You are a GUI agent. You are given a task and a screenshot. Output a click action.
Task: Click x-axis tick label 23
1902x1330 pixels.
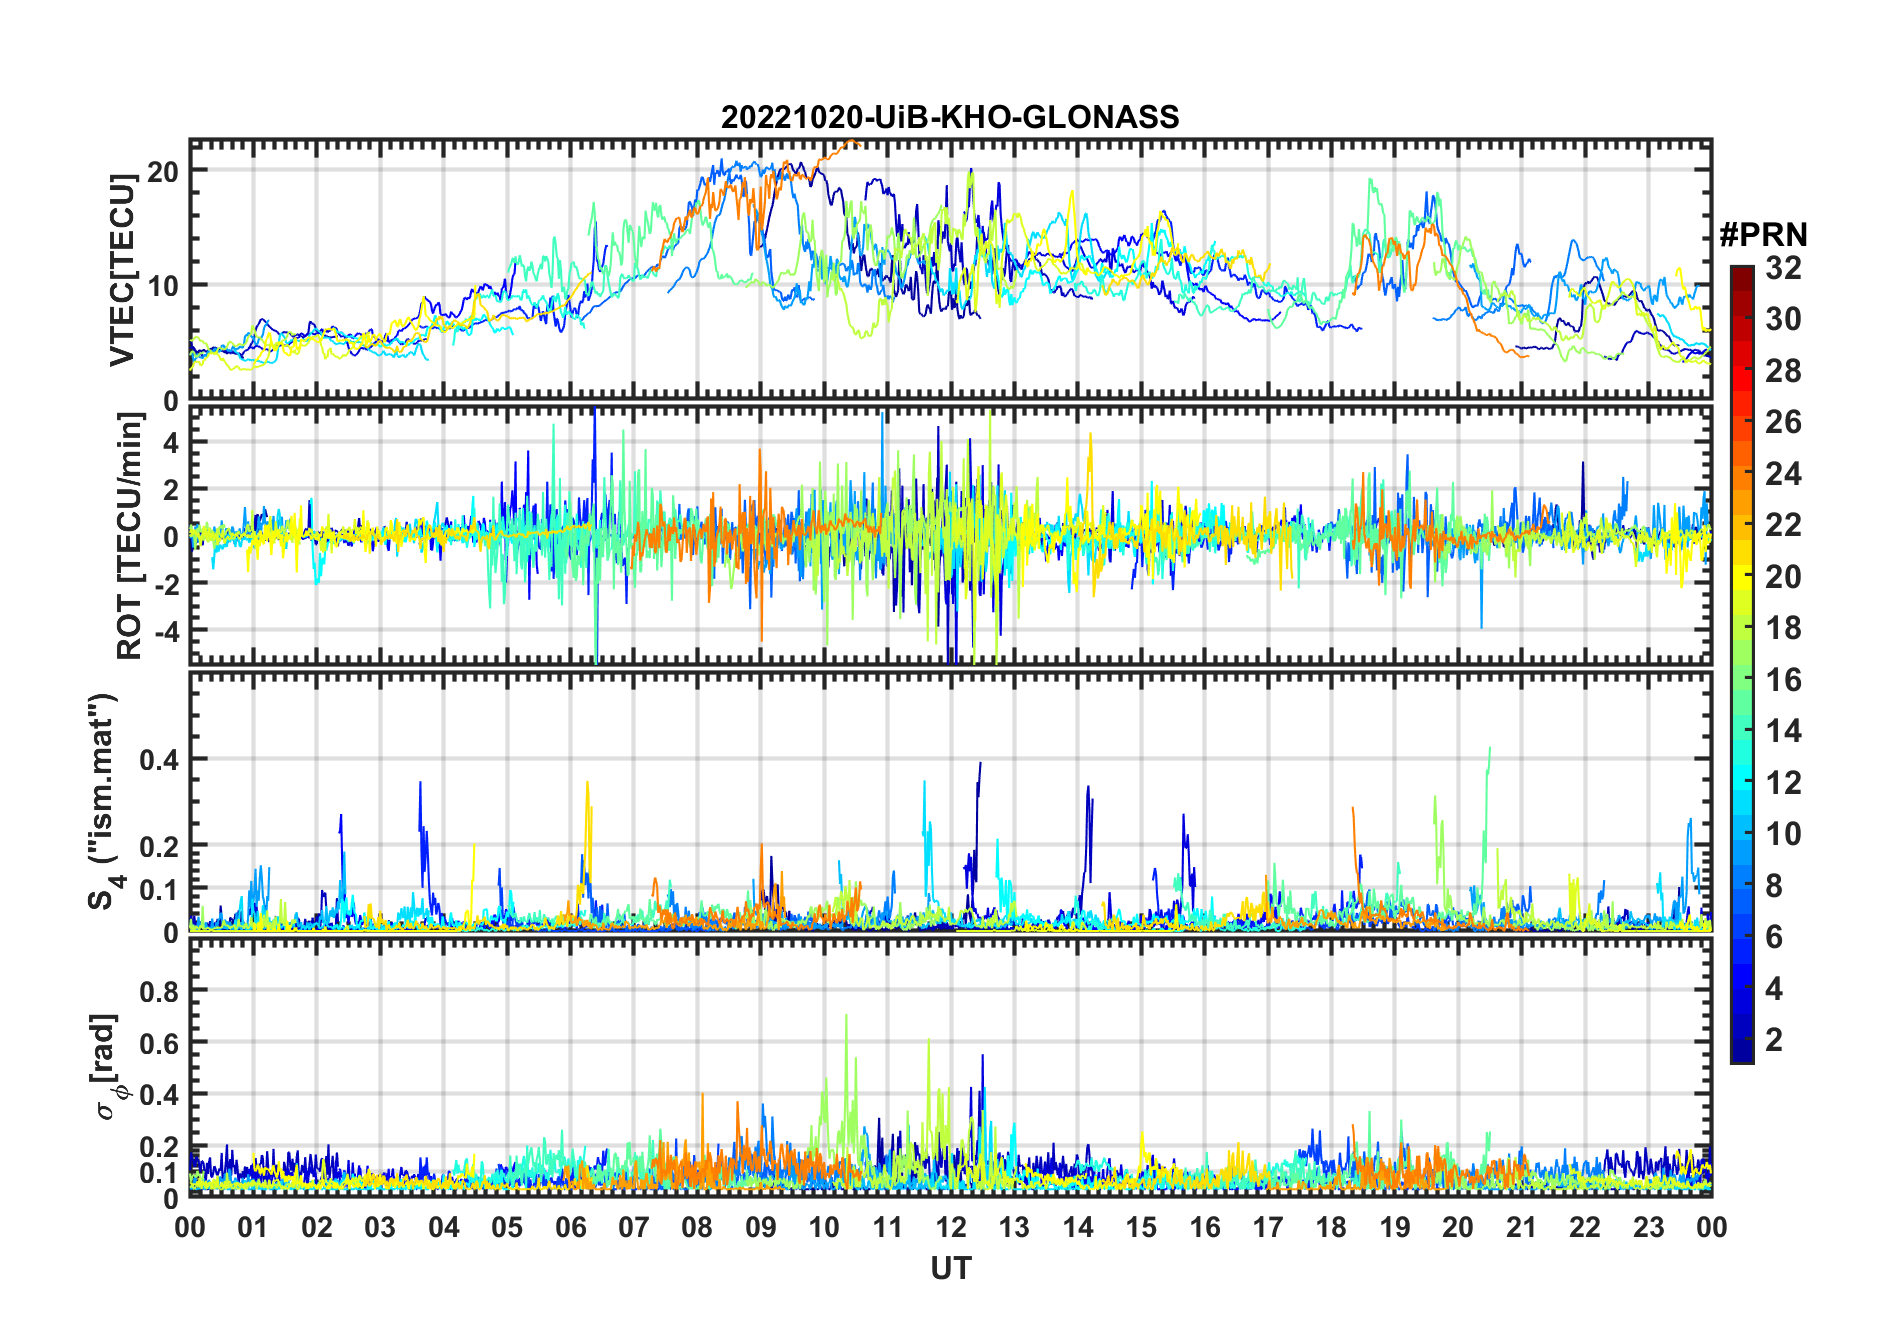coord(1648,1227)
